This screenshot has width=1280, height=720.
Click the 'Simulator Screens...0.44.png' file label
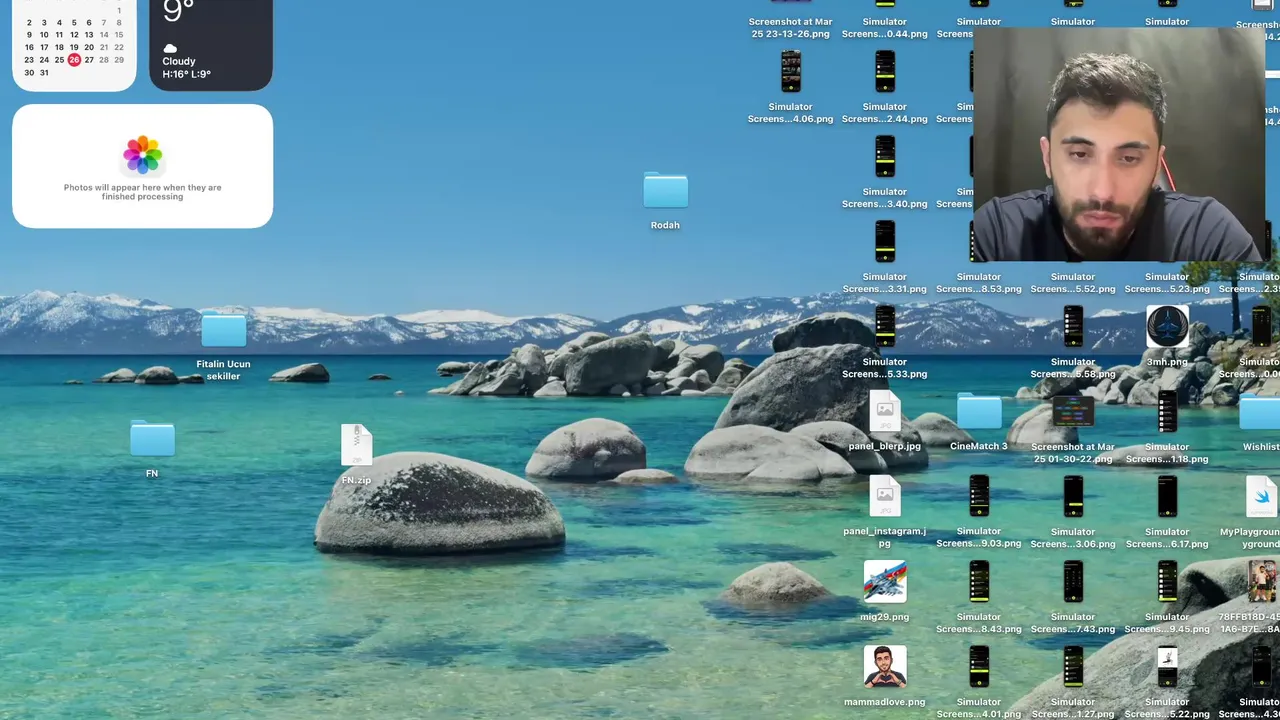tap(885, 28)
